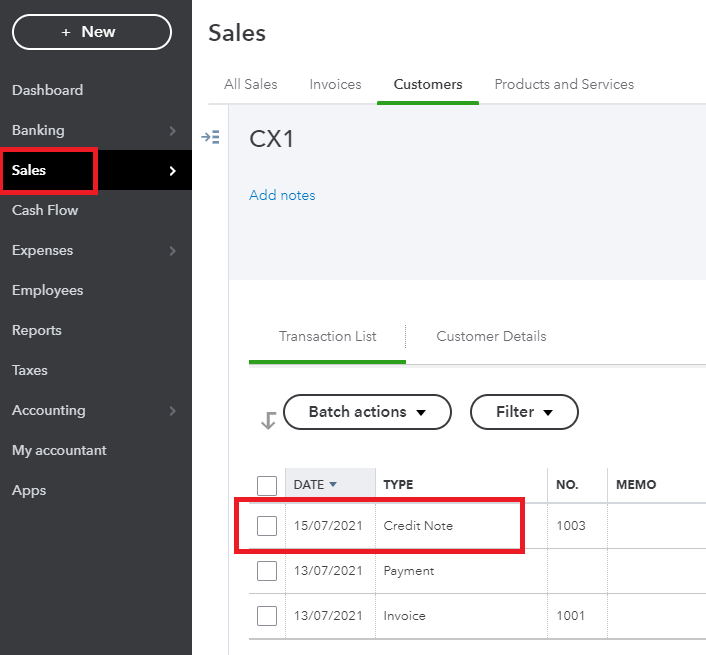Click the + New button
Screen dimensions: 706x655
pyautogui.click(x=91, y=32)
